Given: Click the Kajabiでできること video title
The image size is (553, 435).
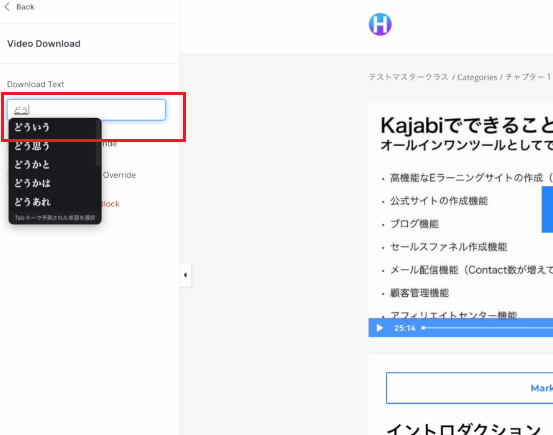Looking at the screenshot, I should tap(467, 125).
